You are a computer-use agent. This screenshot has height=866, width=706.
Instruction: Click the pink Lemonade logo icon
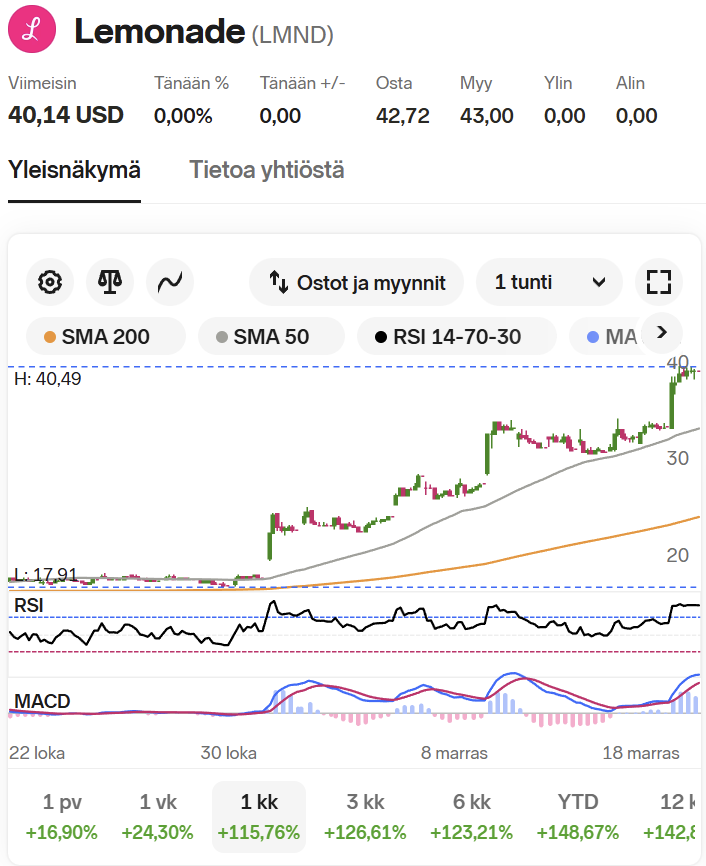pyautogui.click(x=32, y=31)
